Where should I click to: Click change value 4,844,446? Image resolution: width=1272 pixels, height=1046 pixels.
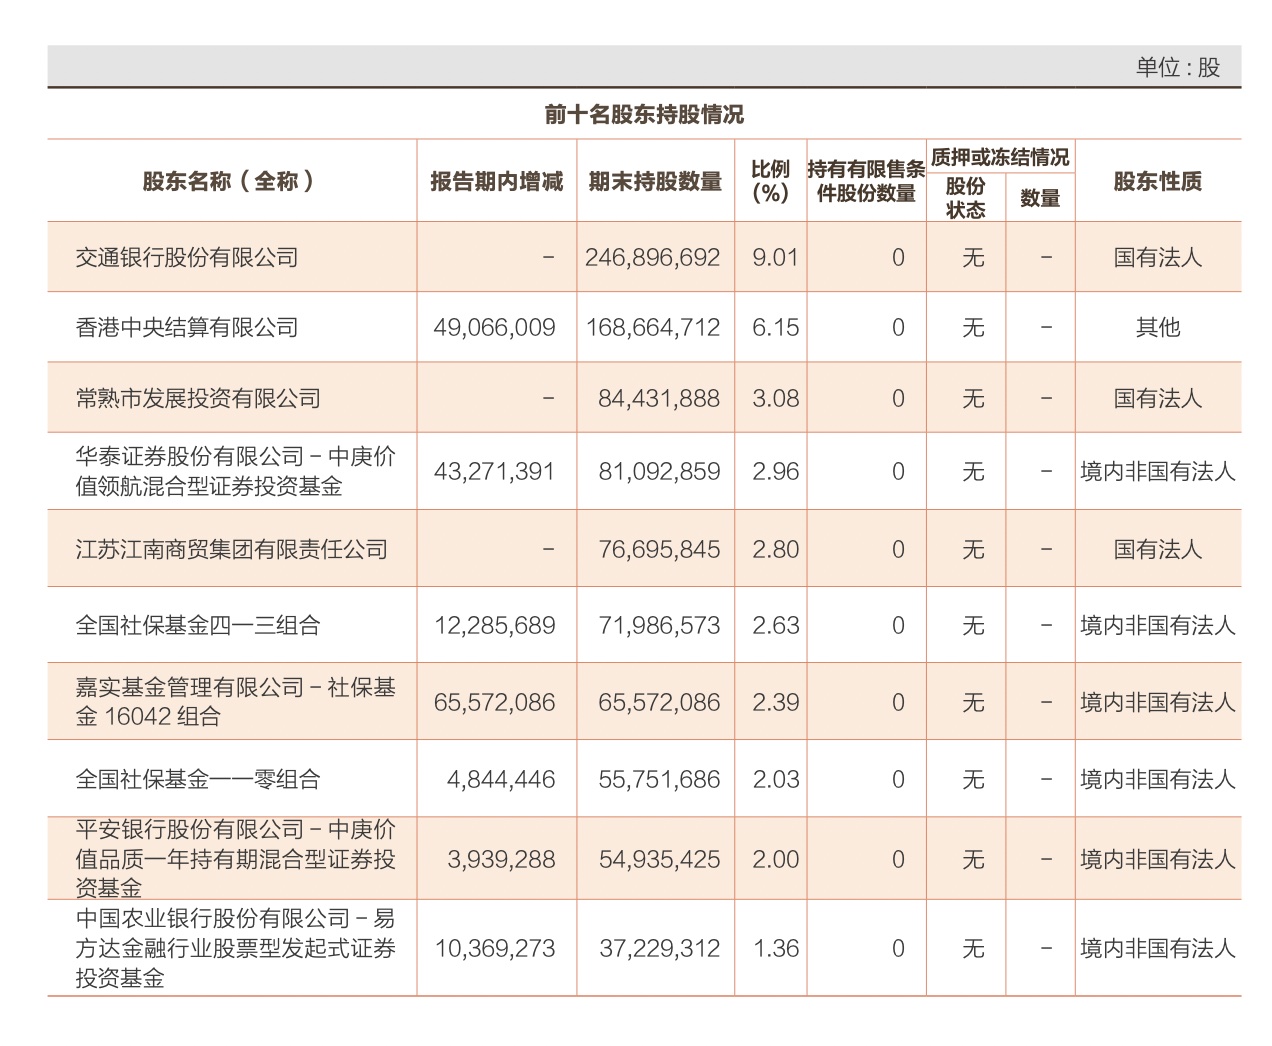(x=501, y=779)
